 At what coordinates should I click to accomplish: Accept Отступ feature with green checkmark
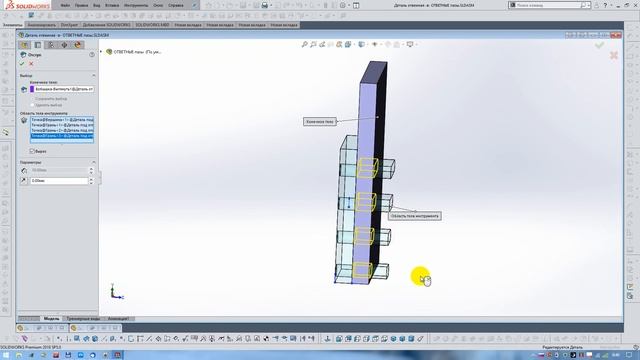[22, 64]
